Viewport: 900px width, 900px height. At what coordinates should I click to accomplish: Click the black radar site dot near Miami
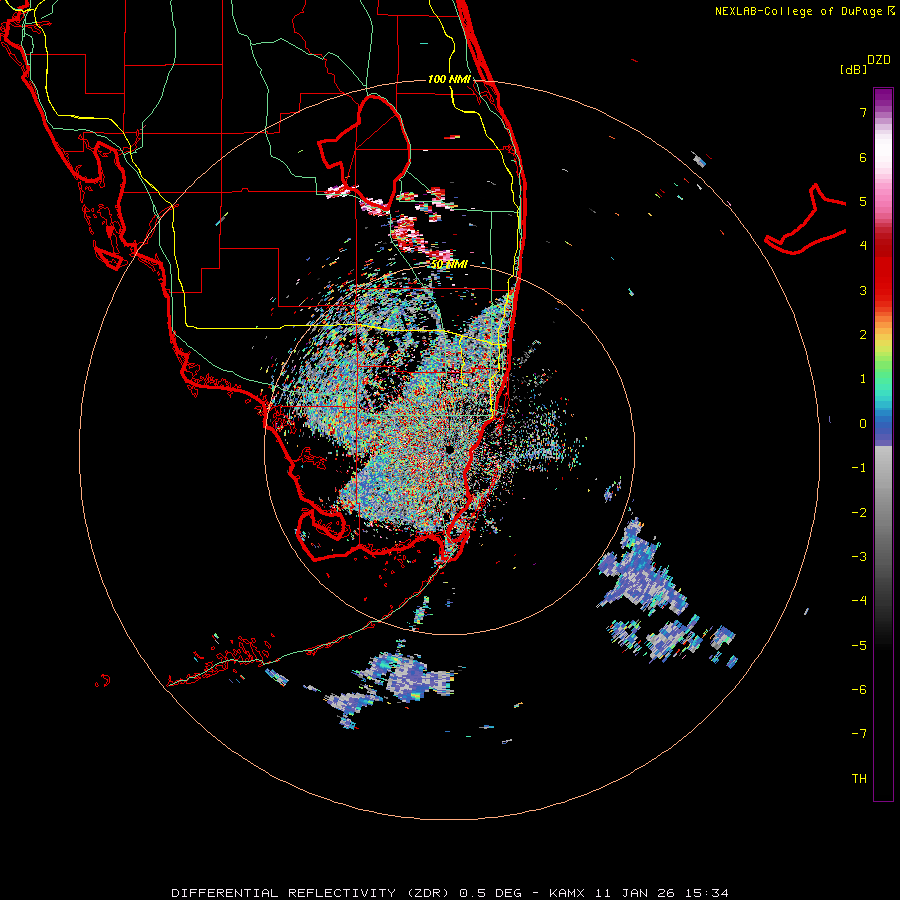coord(450,449)
